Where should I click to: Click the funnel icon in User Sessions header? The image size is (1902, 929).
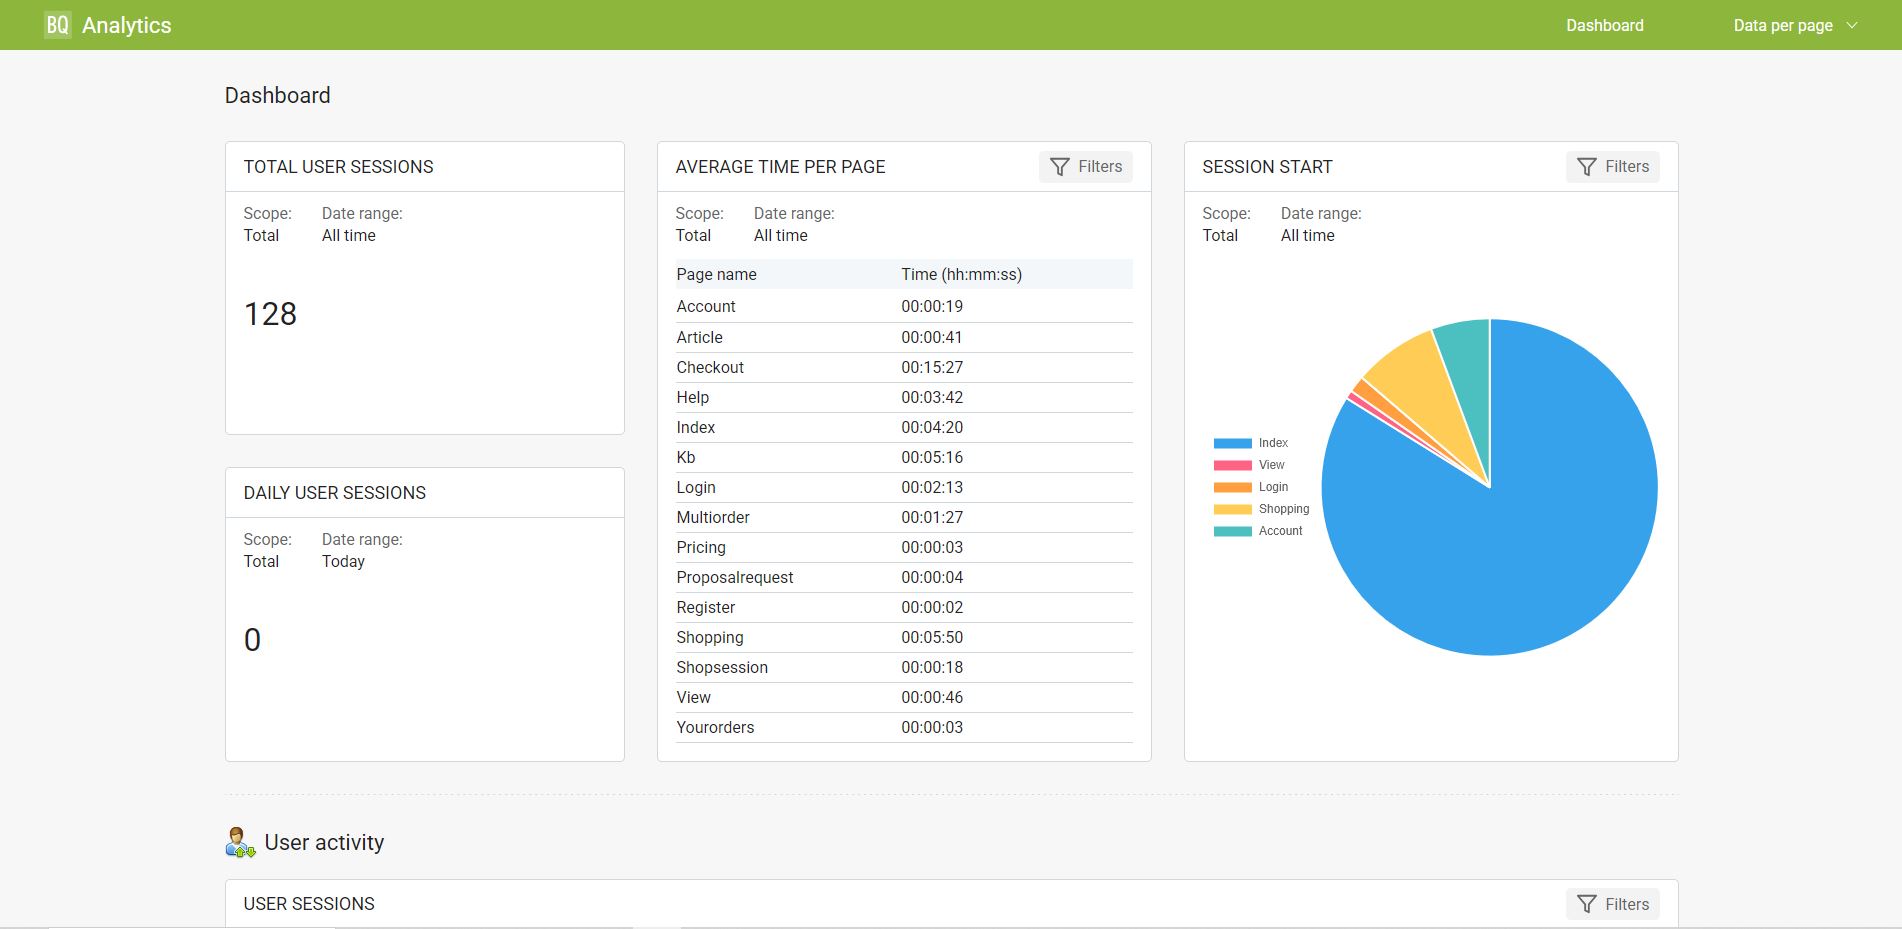[1587, 903]
